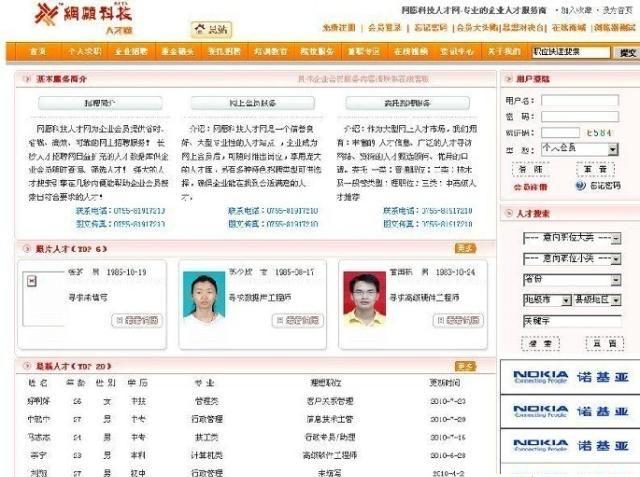Screen dimensions: 640x477
Task: Click the 重置 button in the login panel
Action: click(x=596, y=169)
